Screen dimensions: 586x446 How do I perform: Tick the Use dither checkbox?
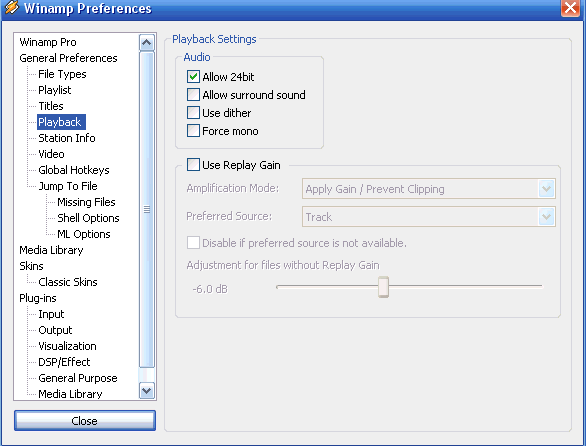click(193, 113)
